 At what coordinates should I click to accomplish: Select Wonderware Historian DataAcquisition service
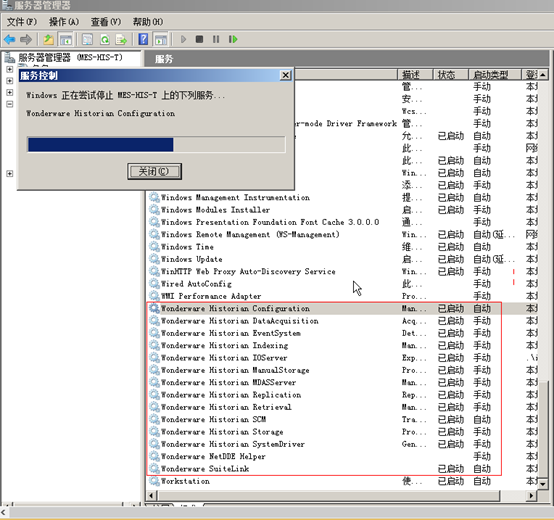click(x=240, y=321)
